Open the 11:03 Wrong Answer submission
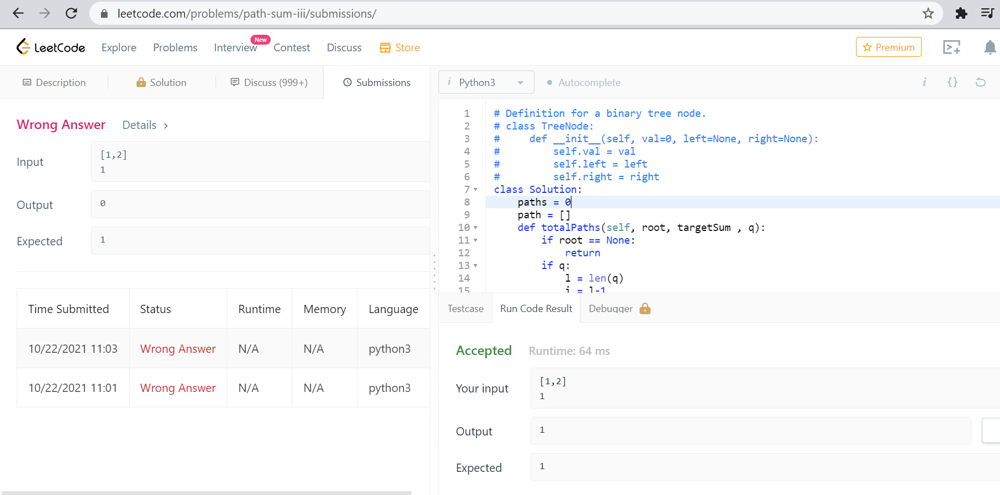 pyautogui.click(x=178, y=349)
